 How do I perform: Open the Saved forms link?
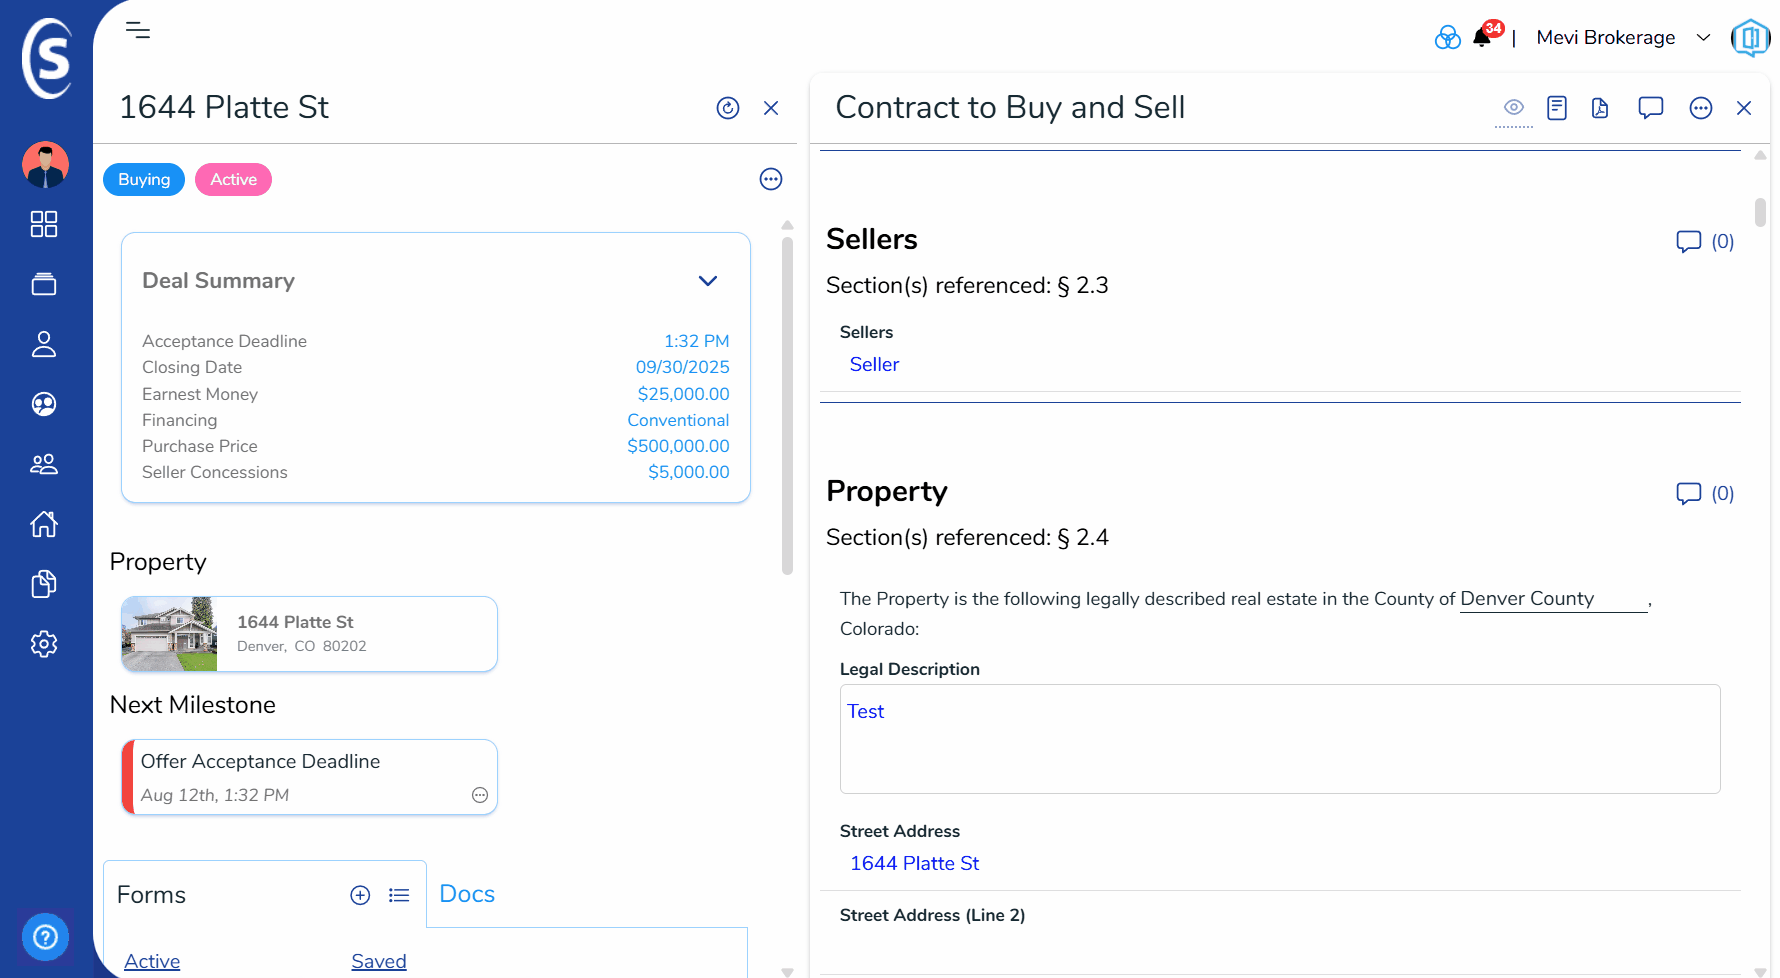pos(379,961)
